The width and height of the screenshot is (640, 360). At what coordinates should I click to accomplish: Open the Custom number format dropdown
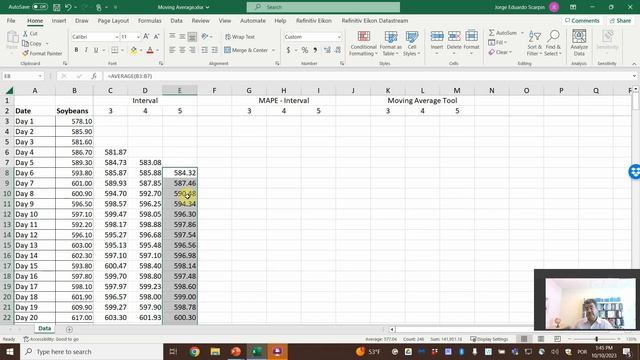pos(339,37)
